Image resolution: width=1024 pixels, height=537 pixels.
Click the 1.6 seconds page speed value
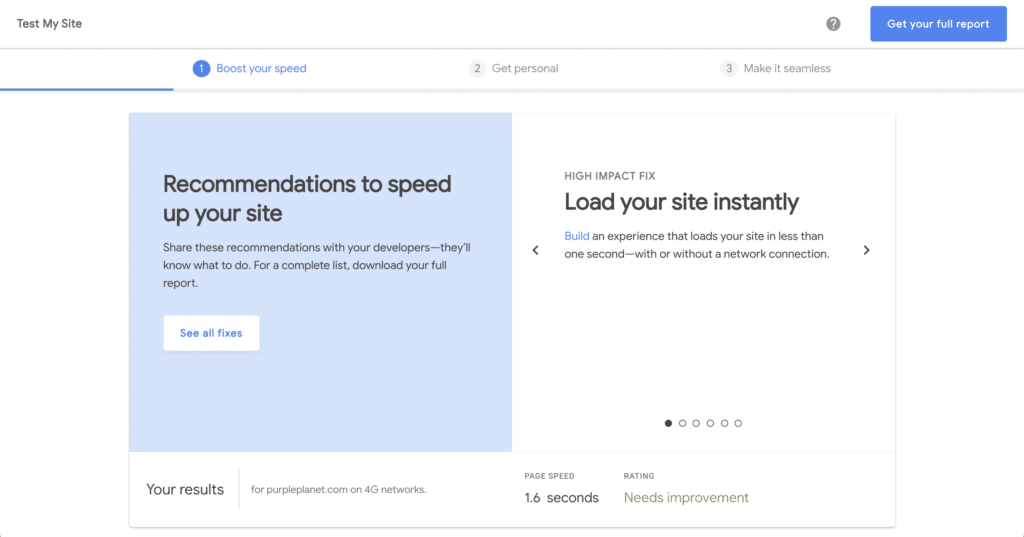click(561, 497)
